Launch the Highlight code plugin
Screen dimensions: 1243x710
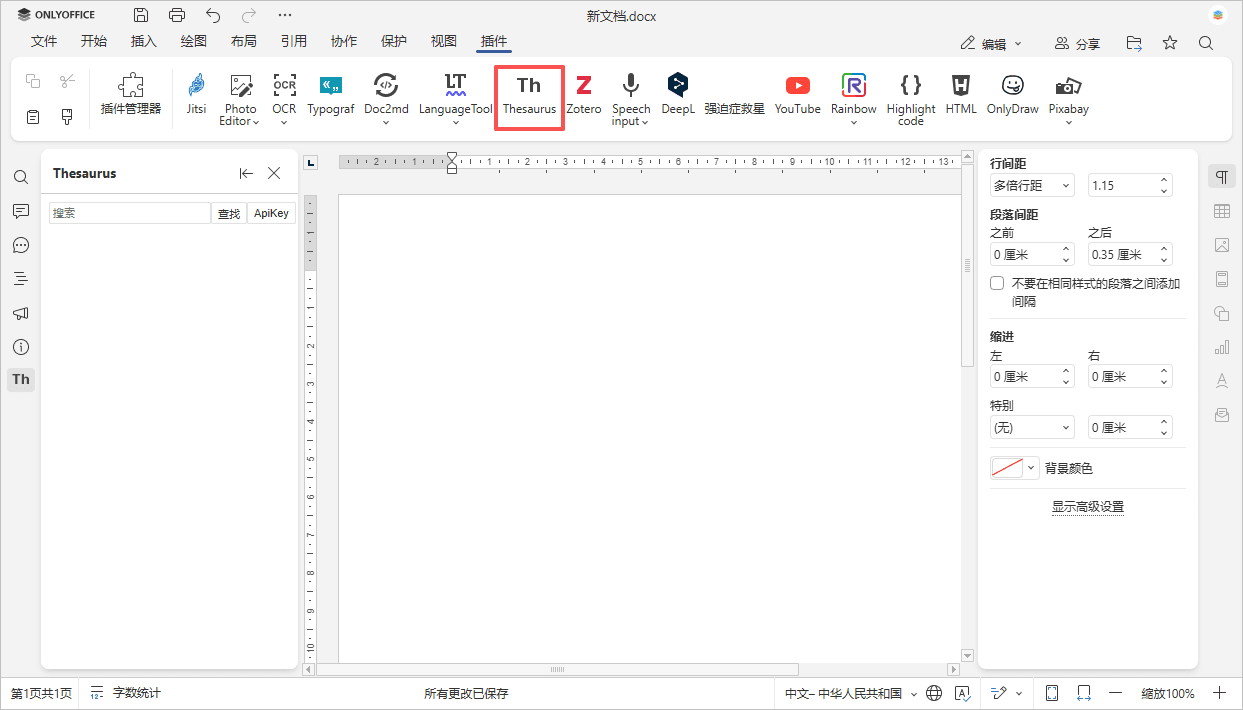click(x=910, y=98)
